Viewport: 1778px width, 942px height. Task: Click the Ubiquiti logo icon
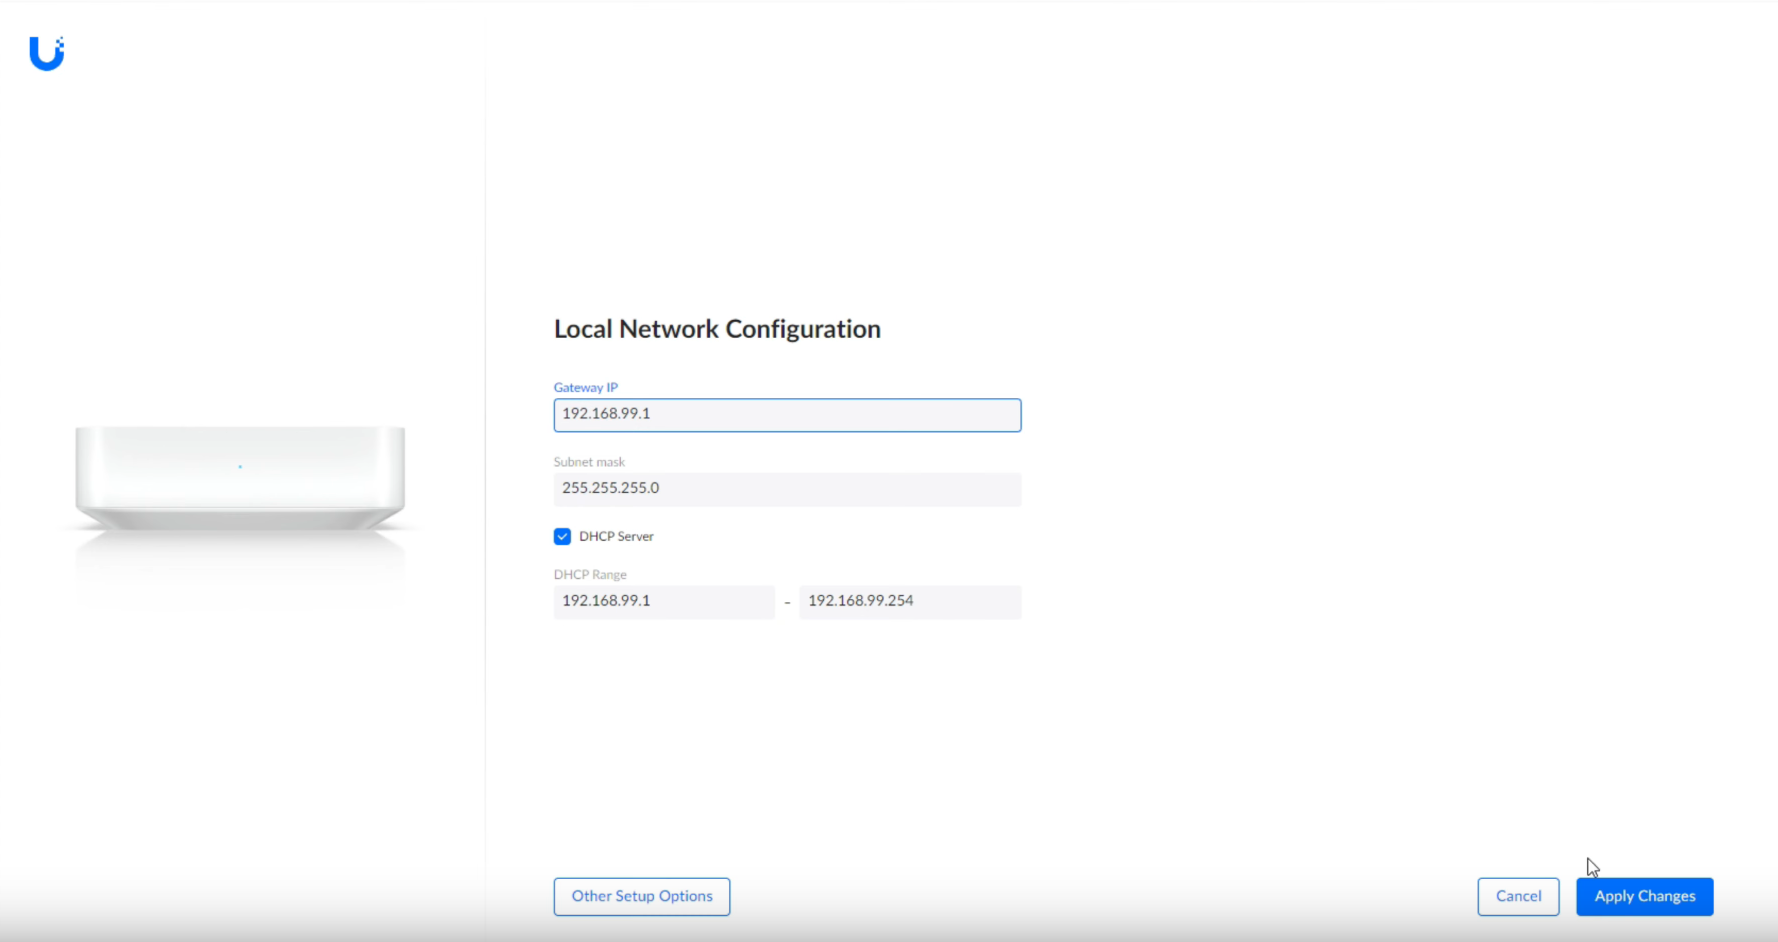click(46, 54)
